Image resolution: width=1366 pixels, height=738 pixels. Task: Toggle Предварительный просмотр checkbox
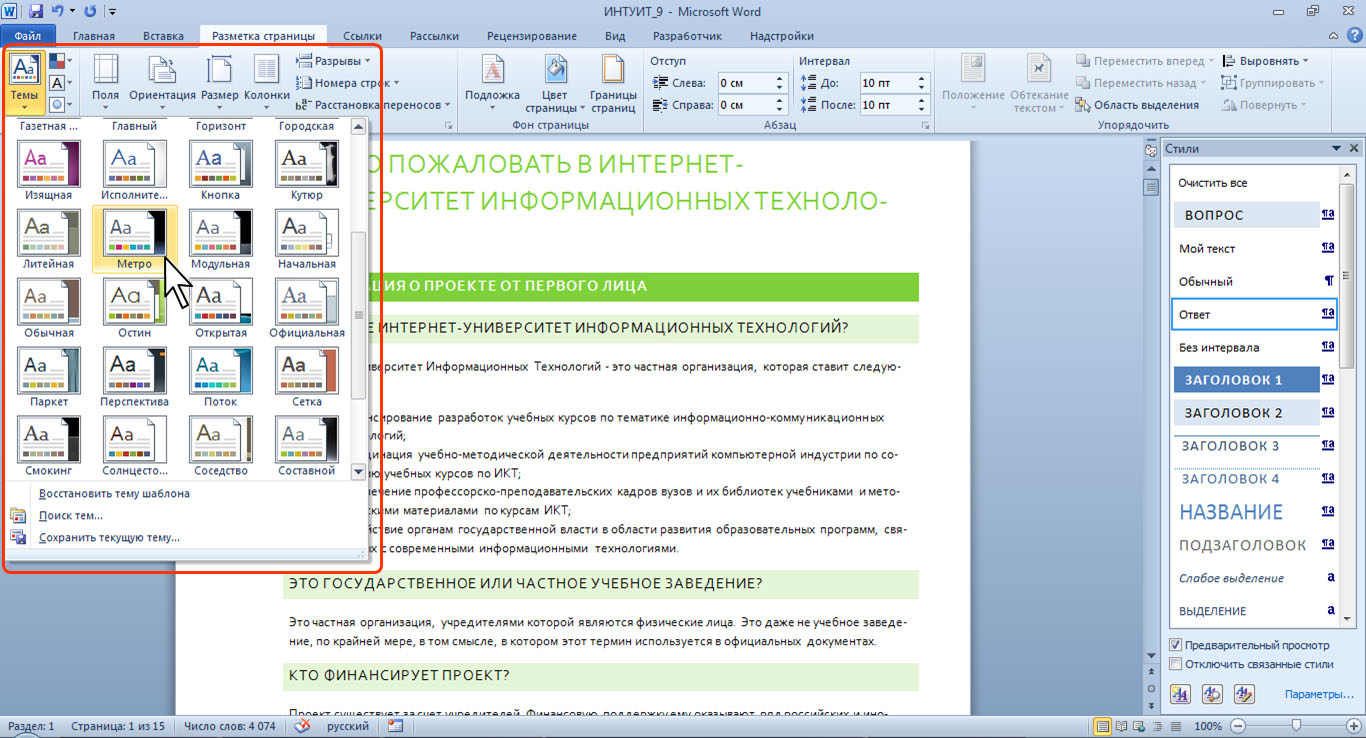[1176, 645]
